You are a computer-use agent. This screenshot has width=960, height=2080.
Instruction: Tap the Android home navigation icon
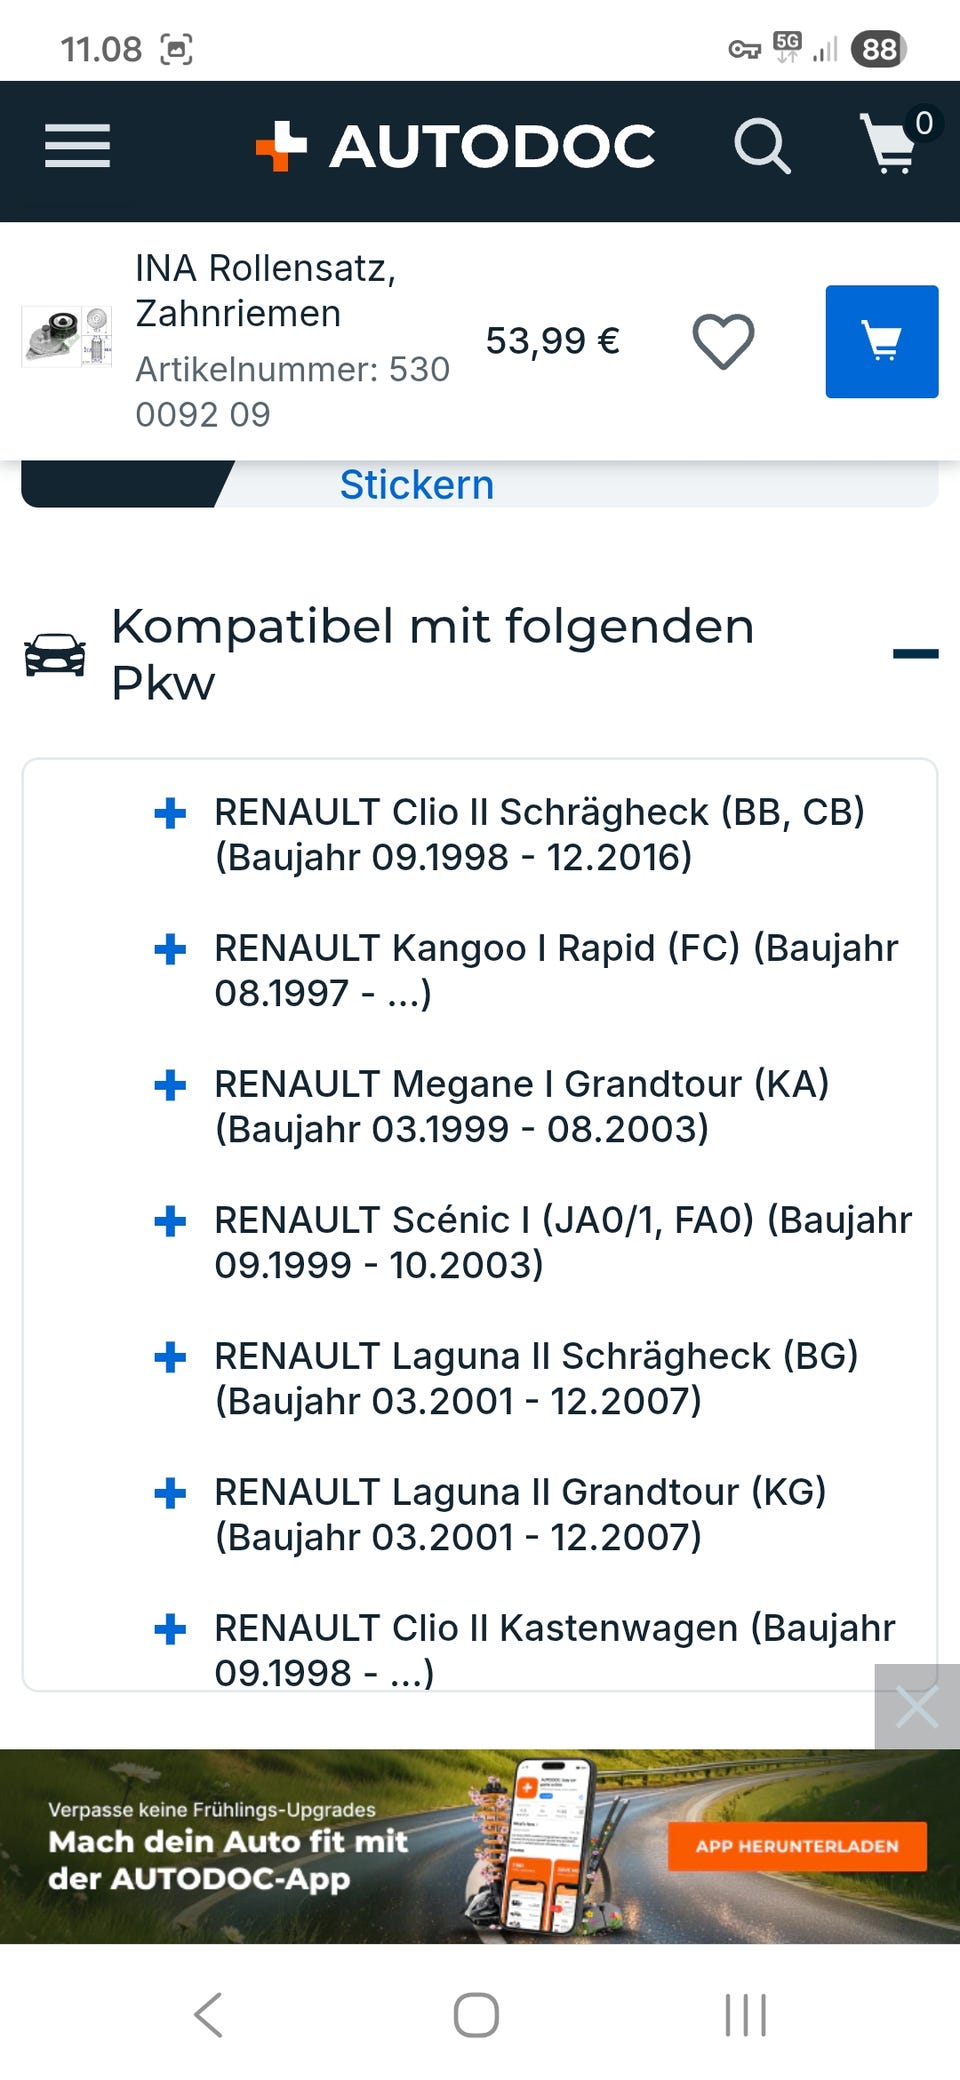(x=476, y=2014)
